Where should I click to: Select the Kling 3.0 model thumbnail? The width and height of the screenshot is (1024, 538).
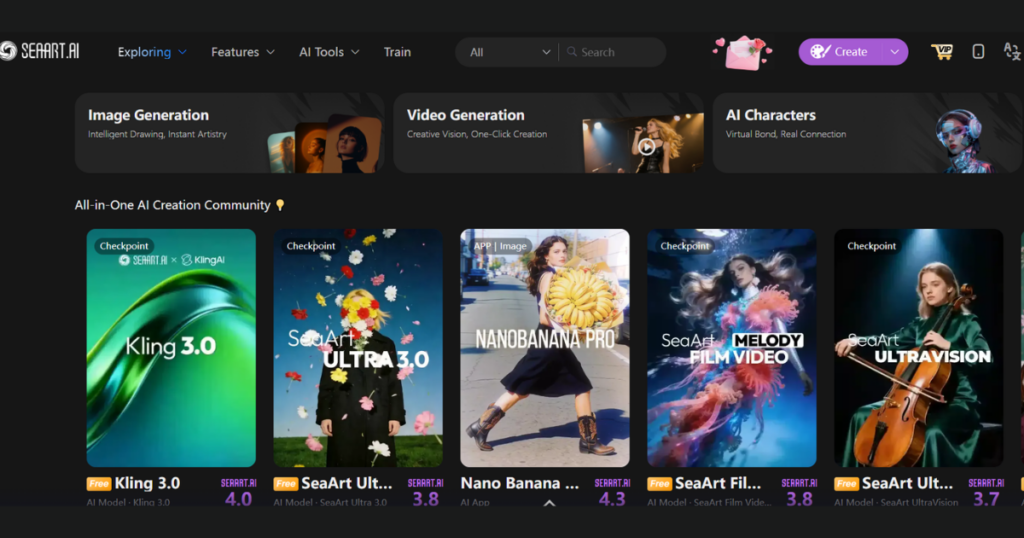[171, 348]
